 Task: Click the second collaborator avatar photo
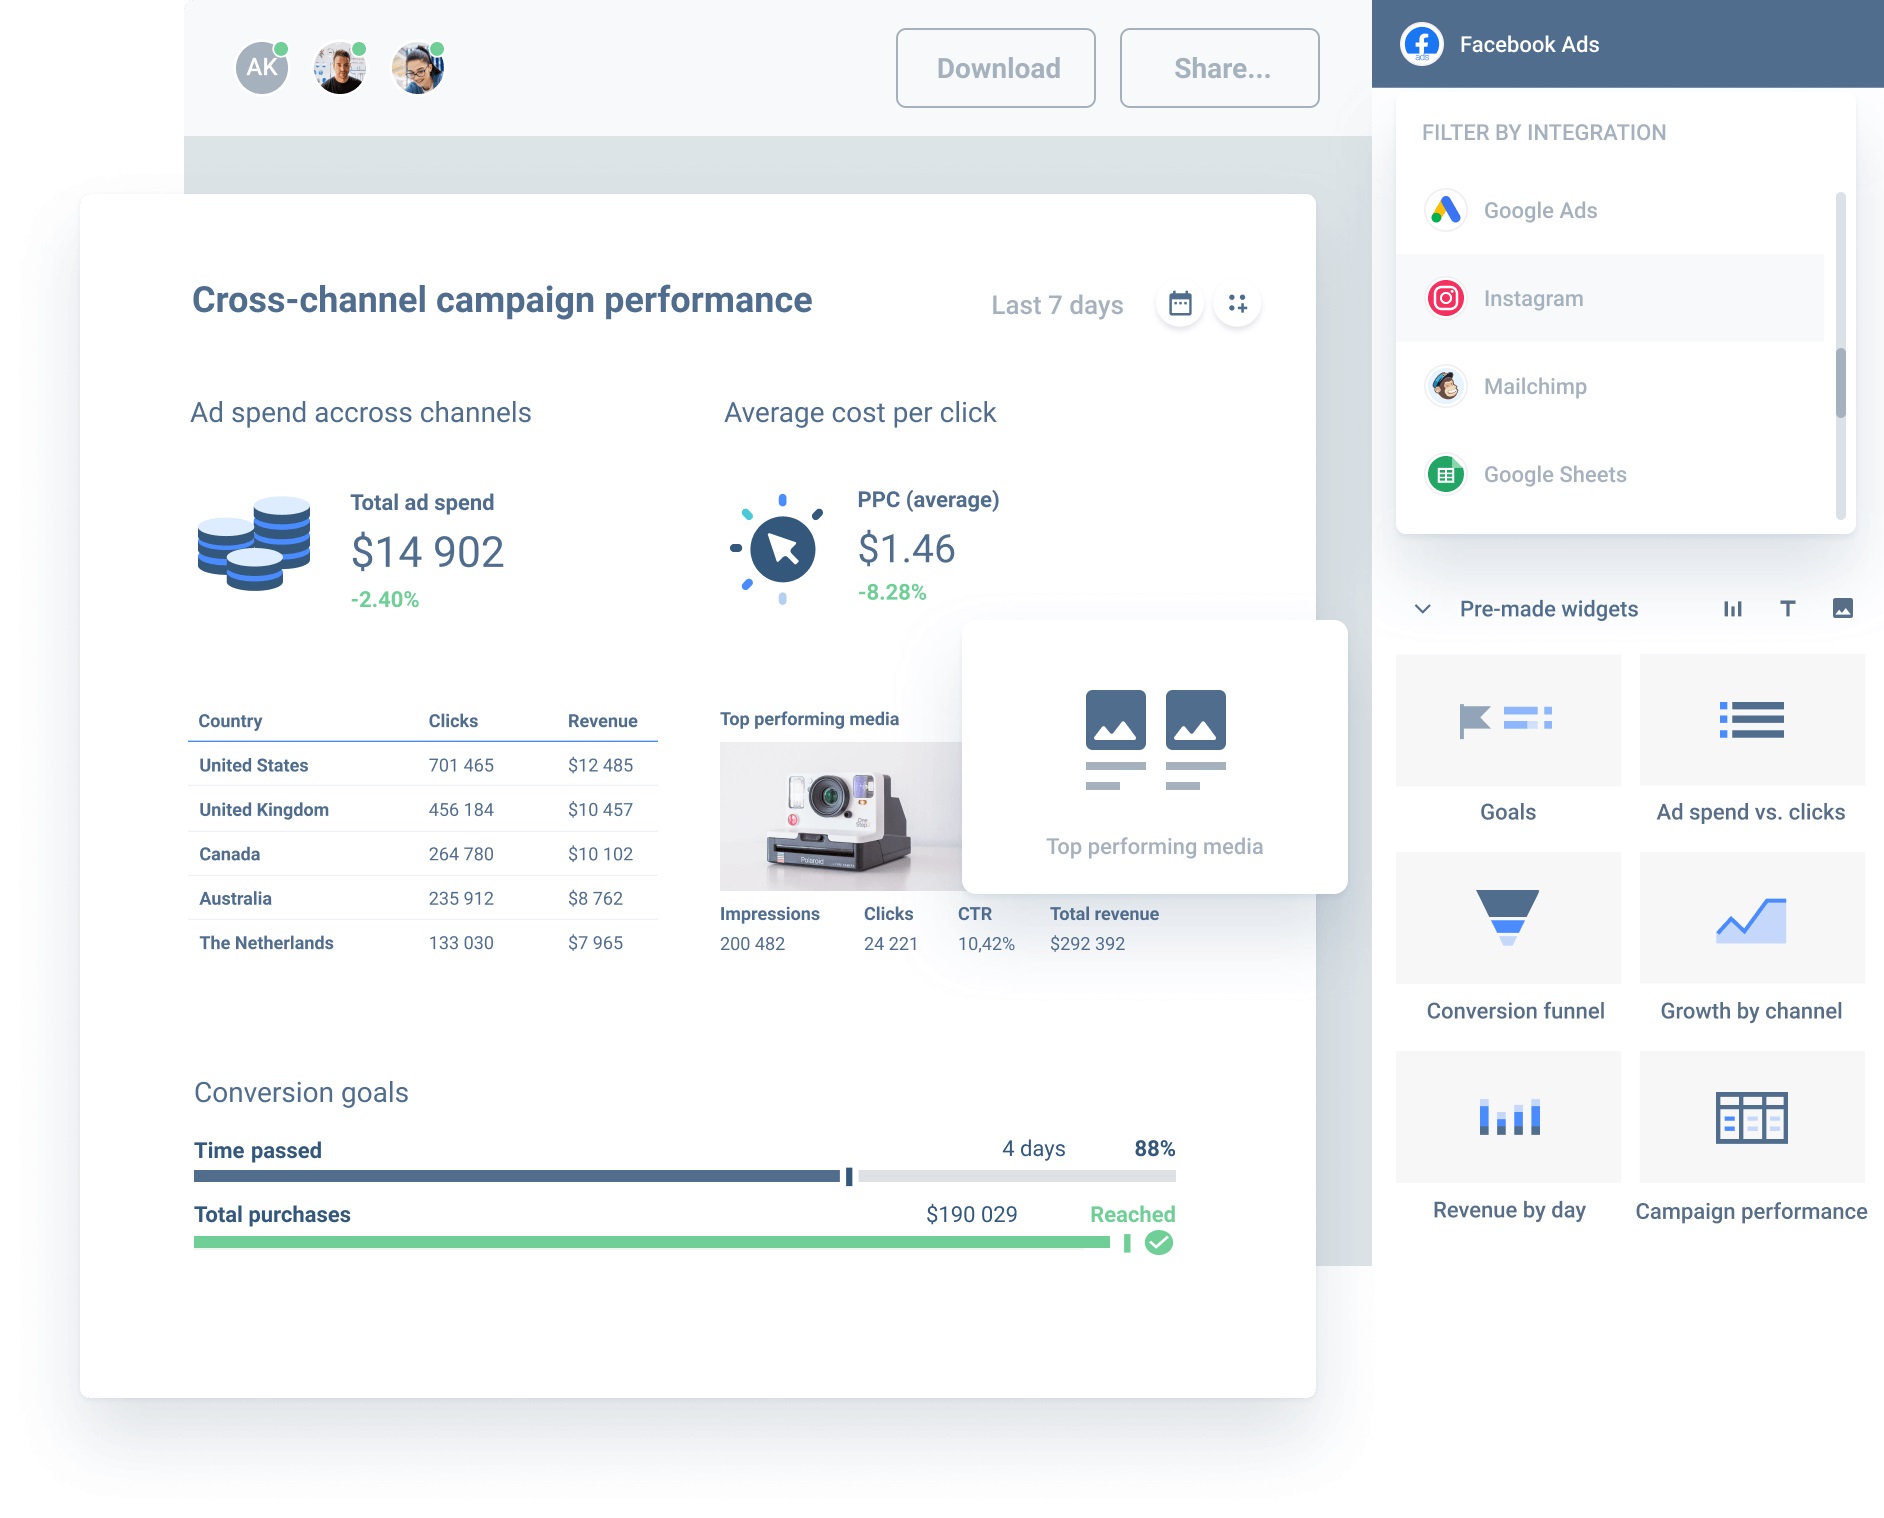click(x=340, y=68)
